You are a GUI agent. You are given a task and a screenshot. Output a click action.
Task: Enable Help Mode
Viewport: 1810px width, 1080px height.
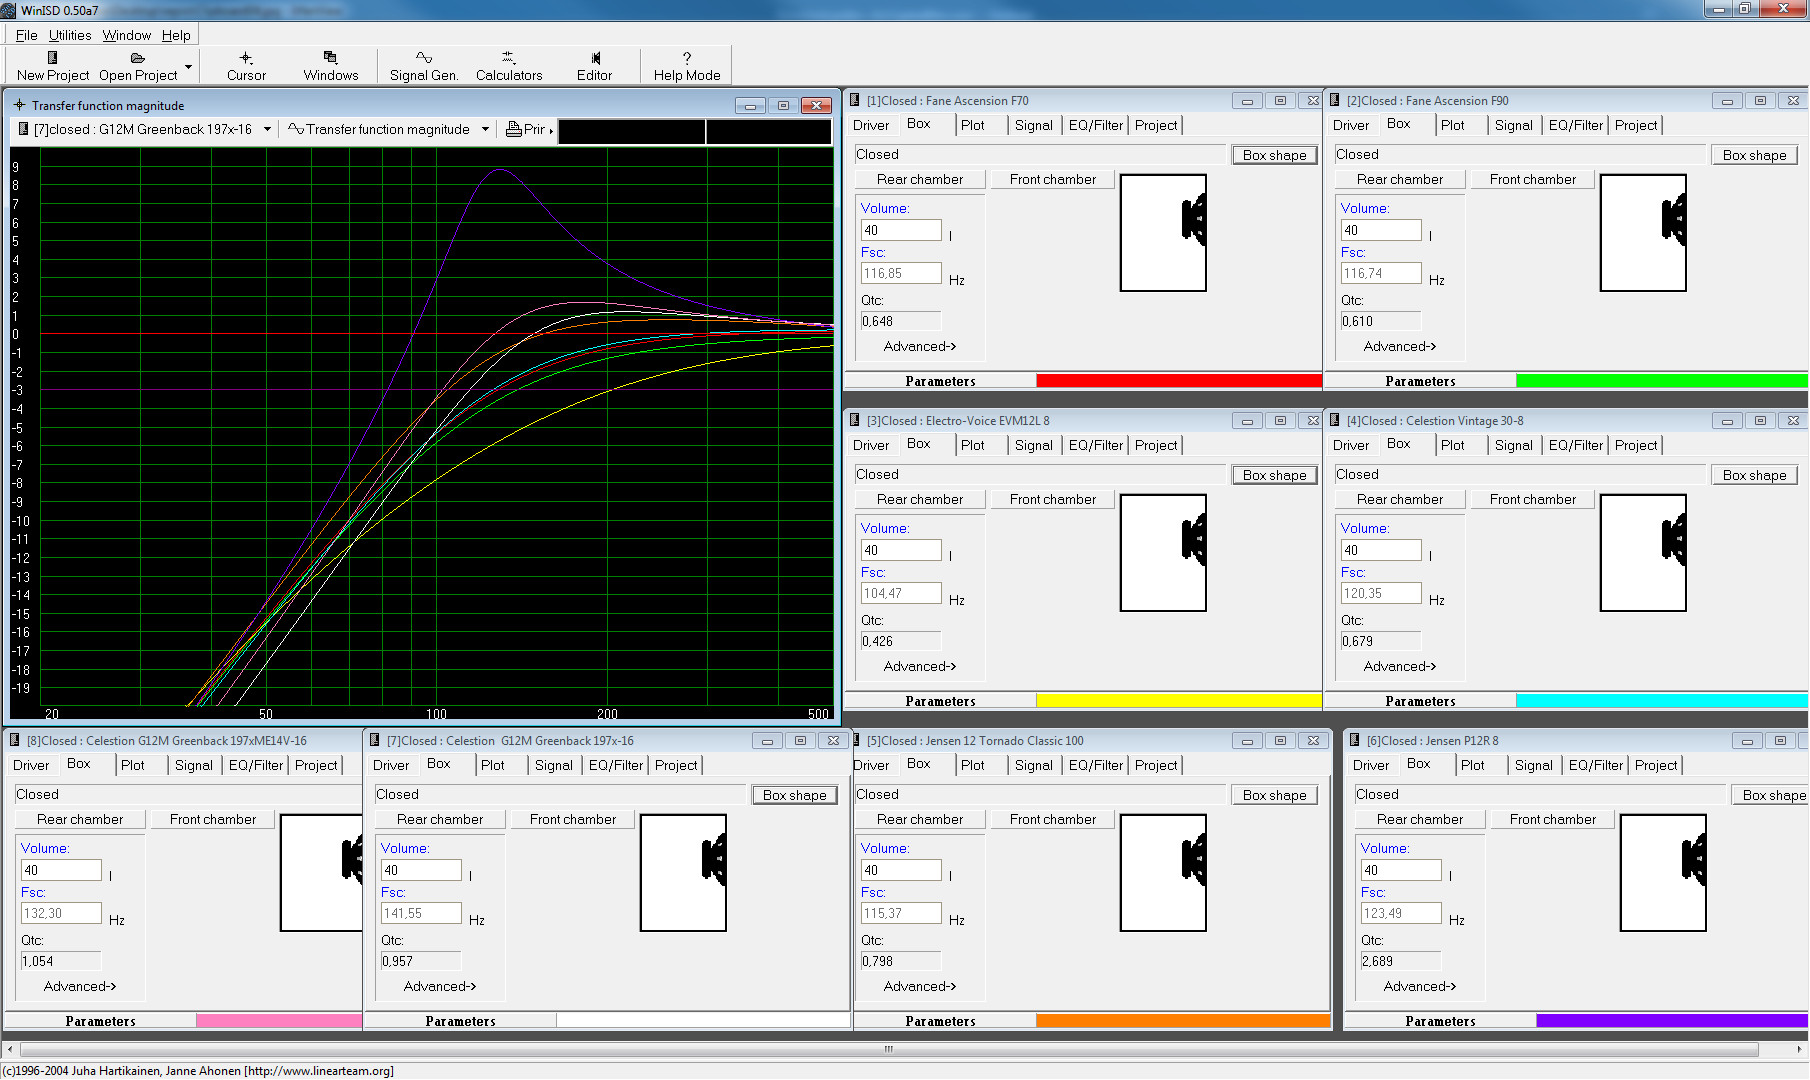point(687,66)
